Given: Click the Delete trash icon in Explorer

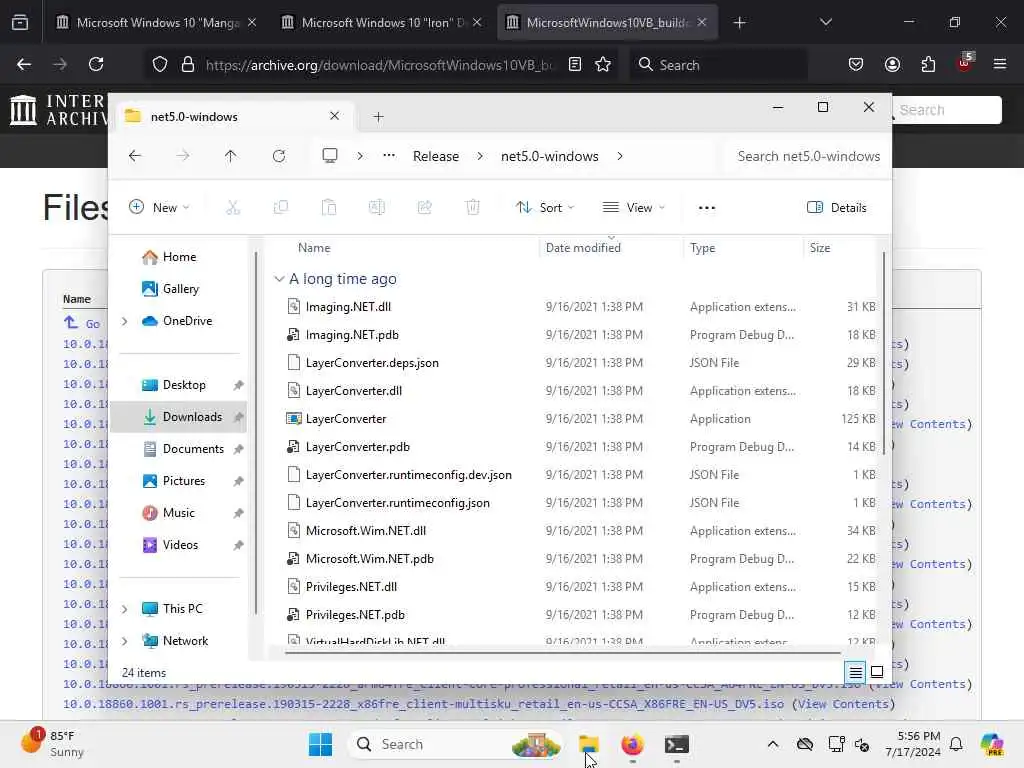Looking at the screenshot, I should point(473,208).
